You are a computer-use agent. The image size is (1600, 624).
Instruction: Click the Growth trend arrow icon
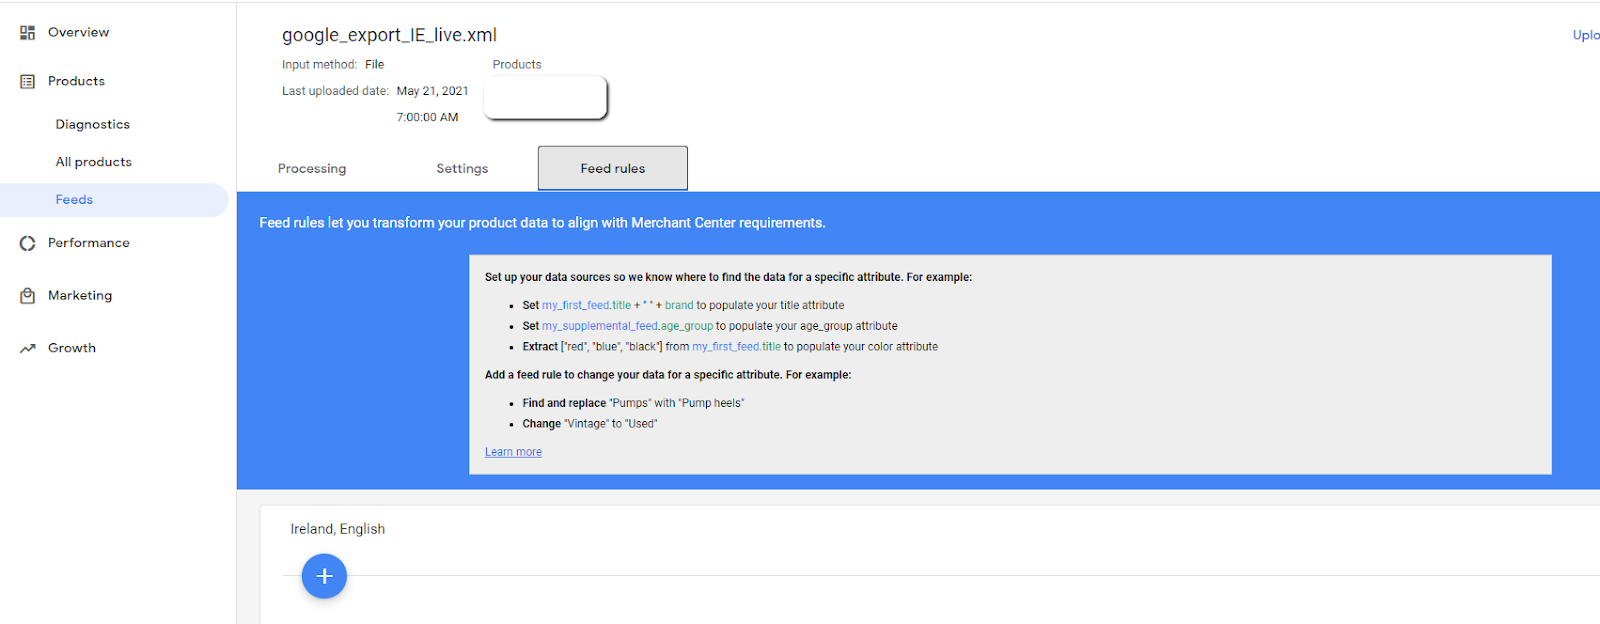[27, 349]
